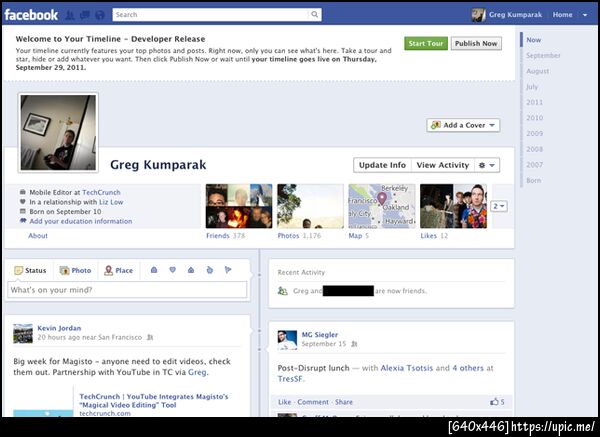
Task: Click audience icon on Kevin Jordan post
Action: 150,338
